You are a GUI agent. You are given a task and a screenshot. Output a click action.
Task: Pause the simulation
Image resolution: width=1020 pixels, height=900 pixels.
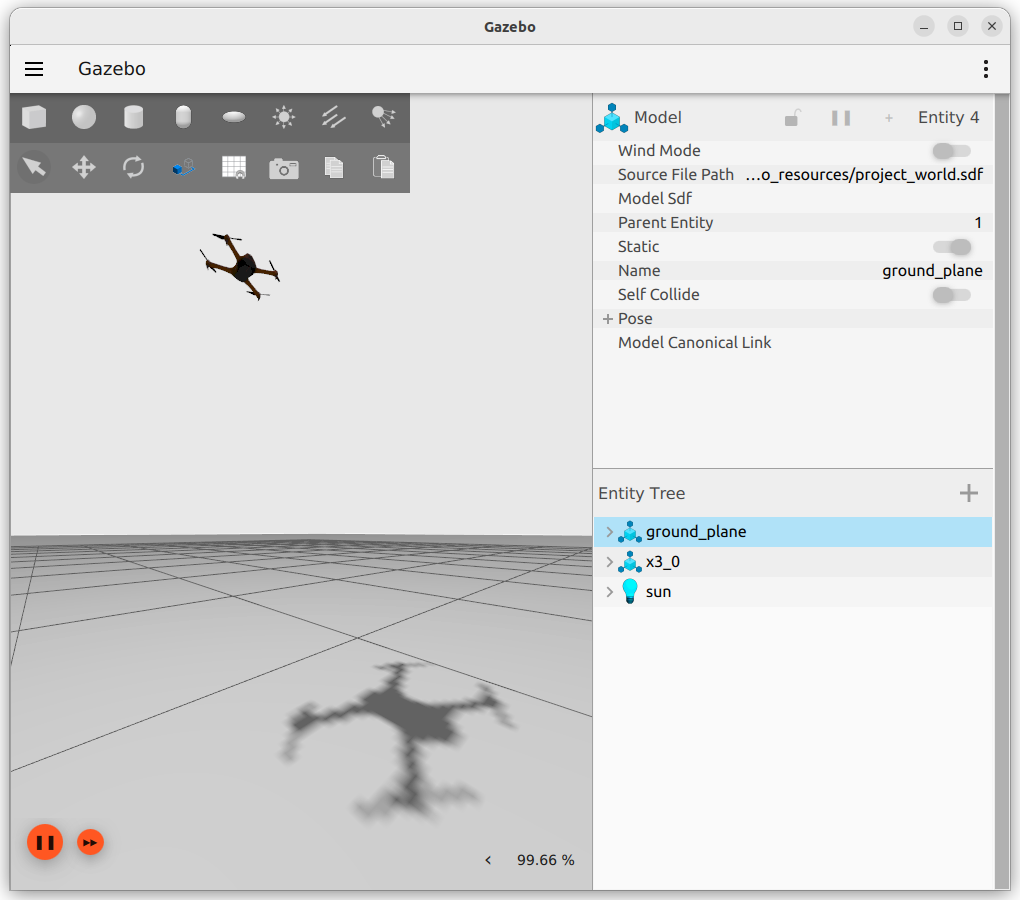tap(45, 842)
